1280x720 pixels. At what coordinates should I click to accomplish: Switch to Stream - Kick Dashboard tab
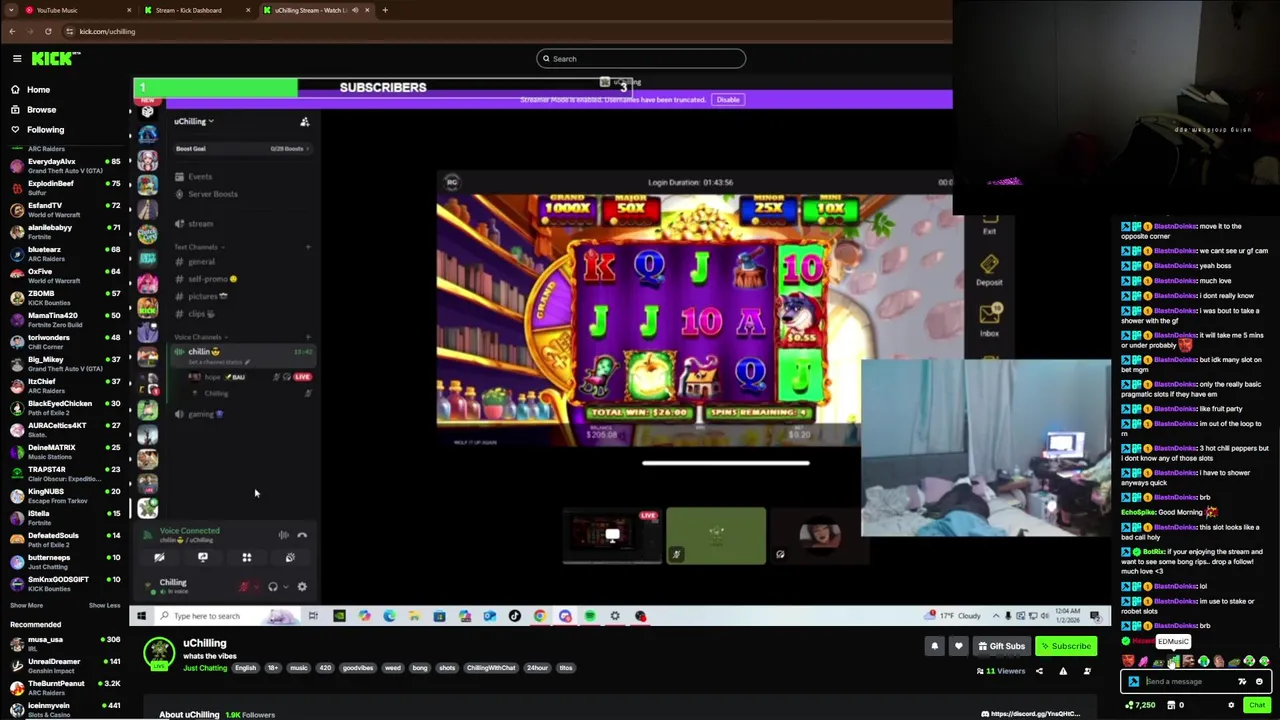pyautogui.click(x=195, y=10)
